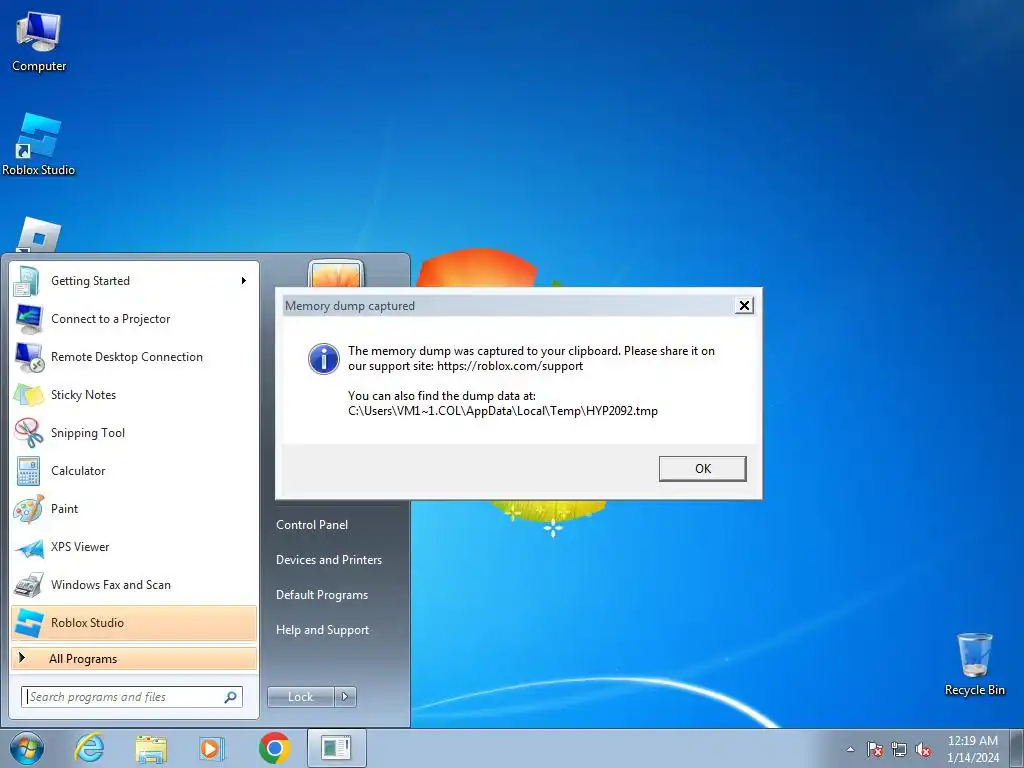This screenshot has height=768, width=1024.
Task: Open the Recycle Bin on desktop
Action: pos(974,664)
